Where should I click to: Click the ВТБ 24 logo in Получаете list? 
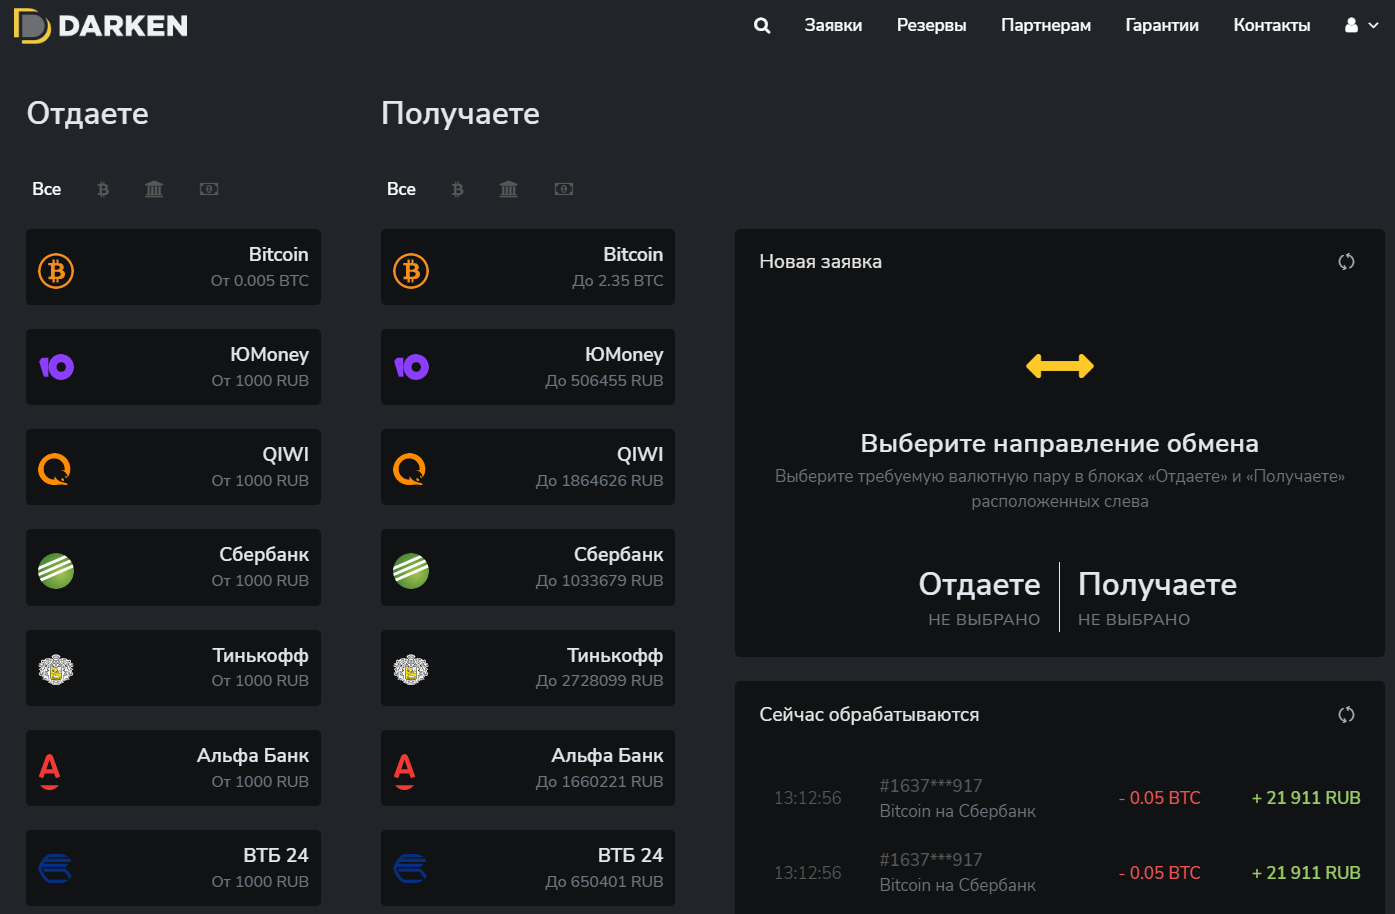pos(410,868)
